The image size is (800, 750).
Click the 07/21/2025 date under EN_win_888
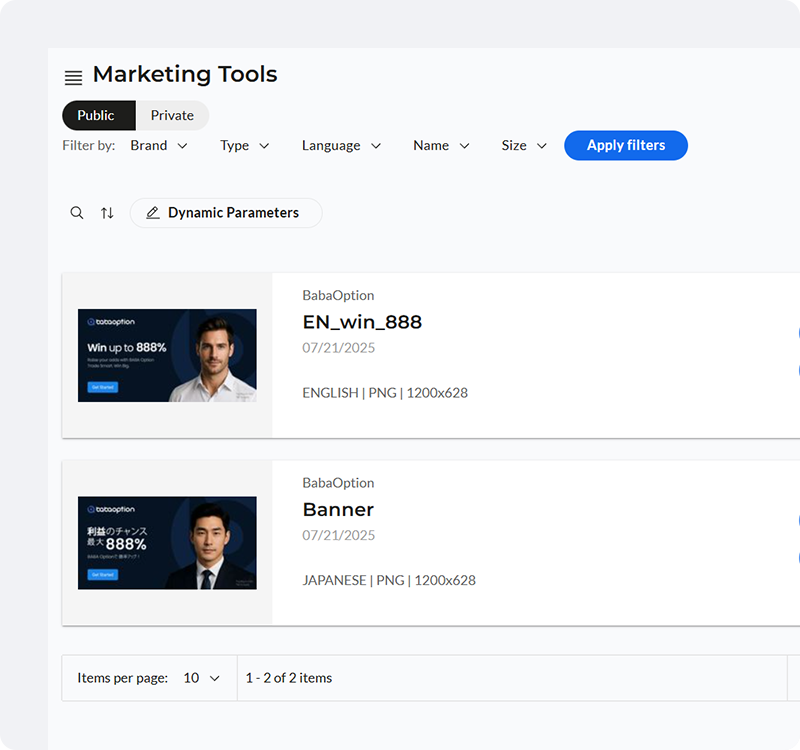(339, 348)
